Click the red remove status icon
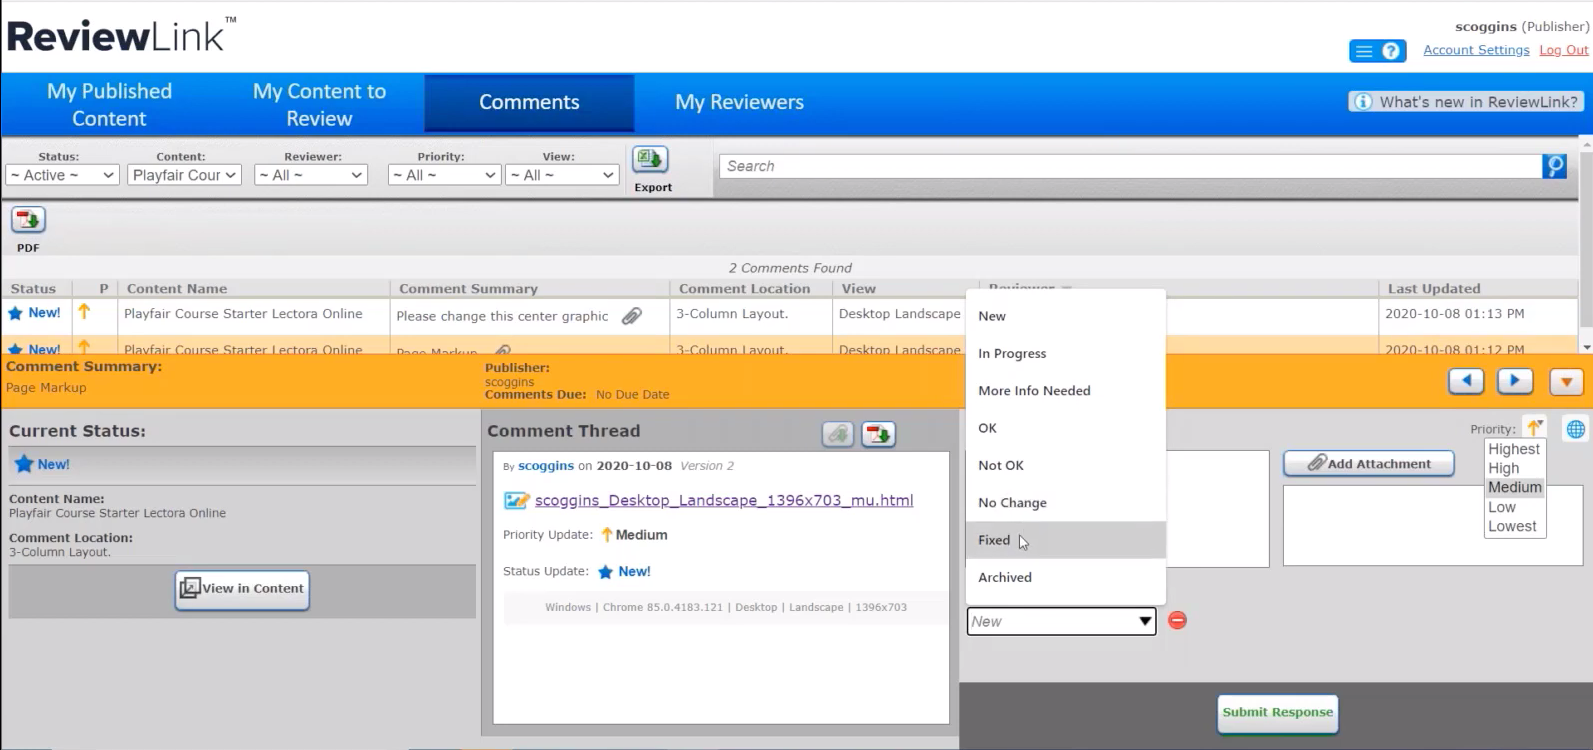The image size is (1593, 750). tap(1177, 621)
